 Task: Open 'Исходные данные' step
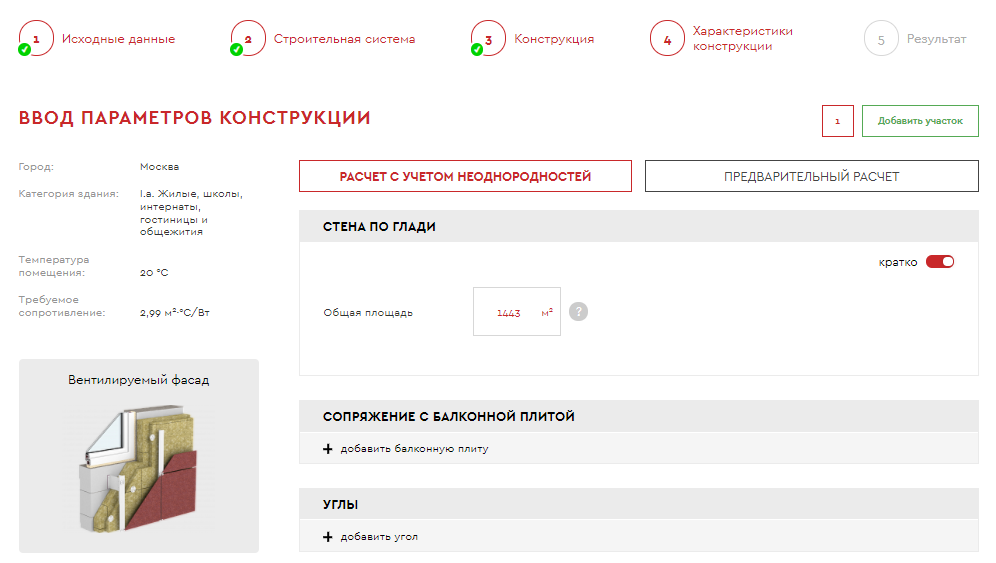coord(118,39)
